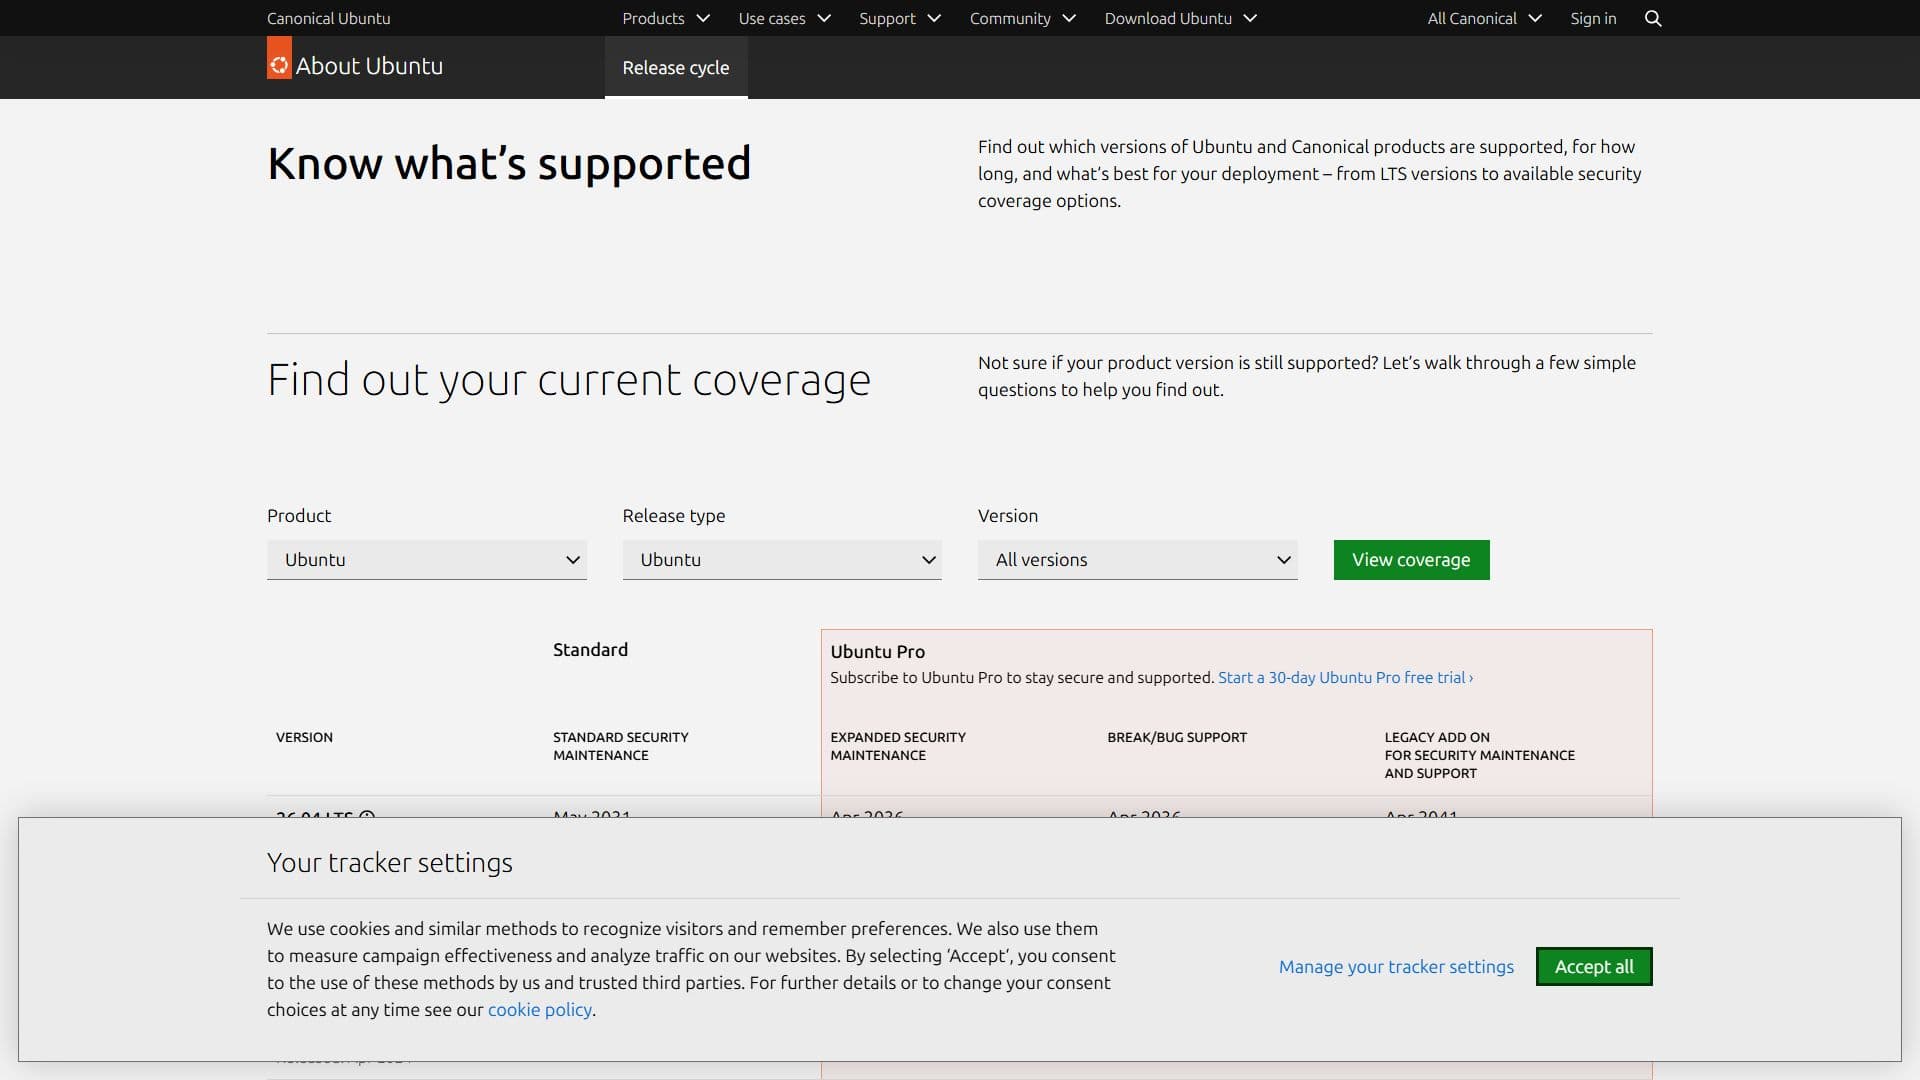Click the 'Know what's supported' heading
Viewport: 1920px width, 1080px height.
[x=509, y=164]
